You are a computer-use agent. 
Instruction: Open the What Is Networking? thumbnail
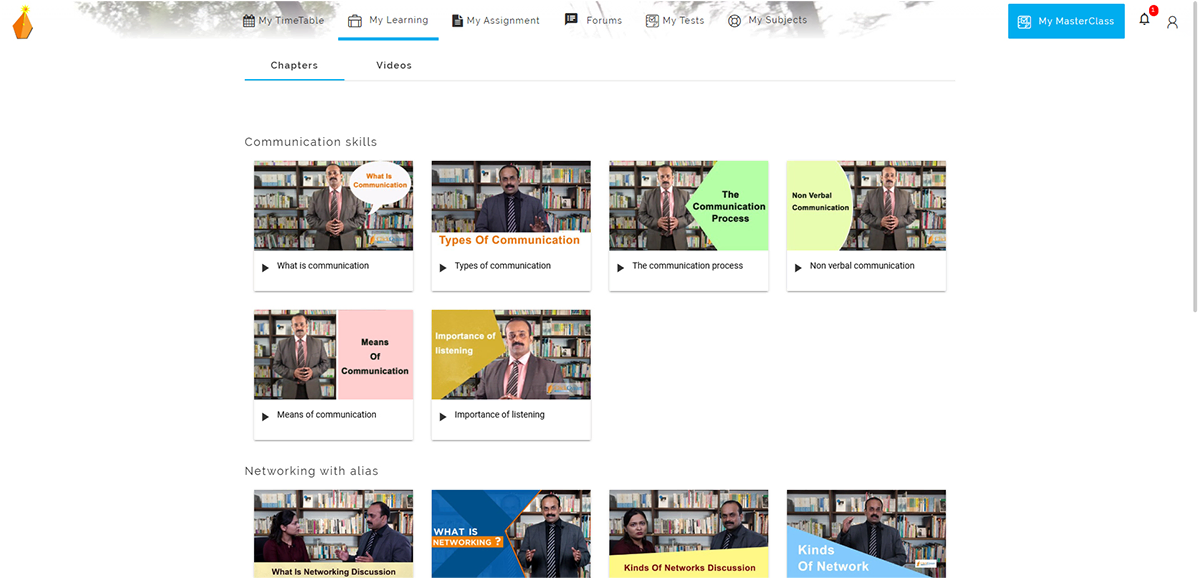coord(511,533)
